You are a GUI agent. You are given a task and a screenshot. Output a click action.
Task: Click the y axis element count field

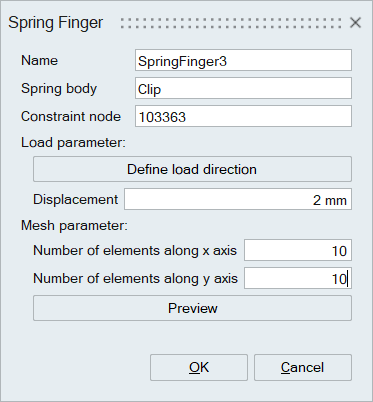(298, 278)
